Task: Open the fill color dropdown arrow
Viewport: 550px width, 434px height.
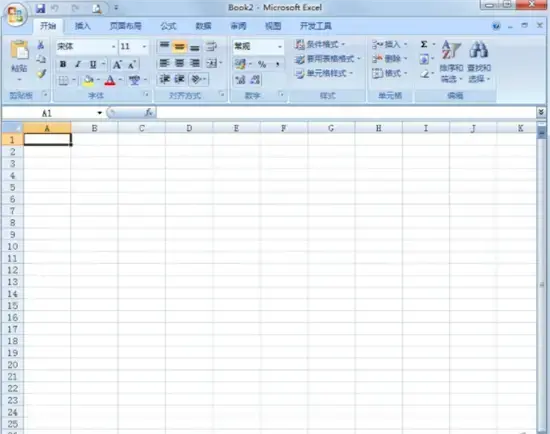Action: pos(98,80)
